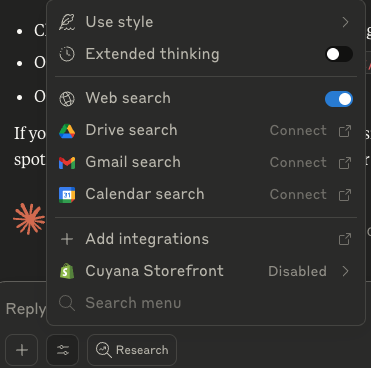Enable the Extended thinking toggle

tap(339, 54)
